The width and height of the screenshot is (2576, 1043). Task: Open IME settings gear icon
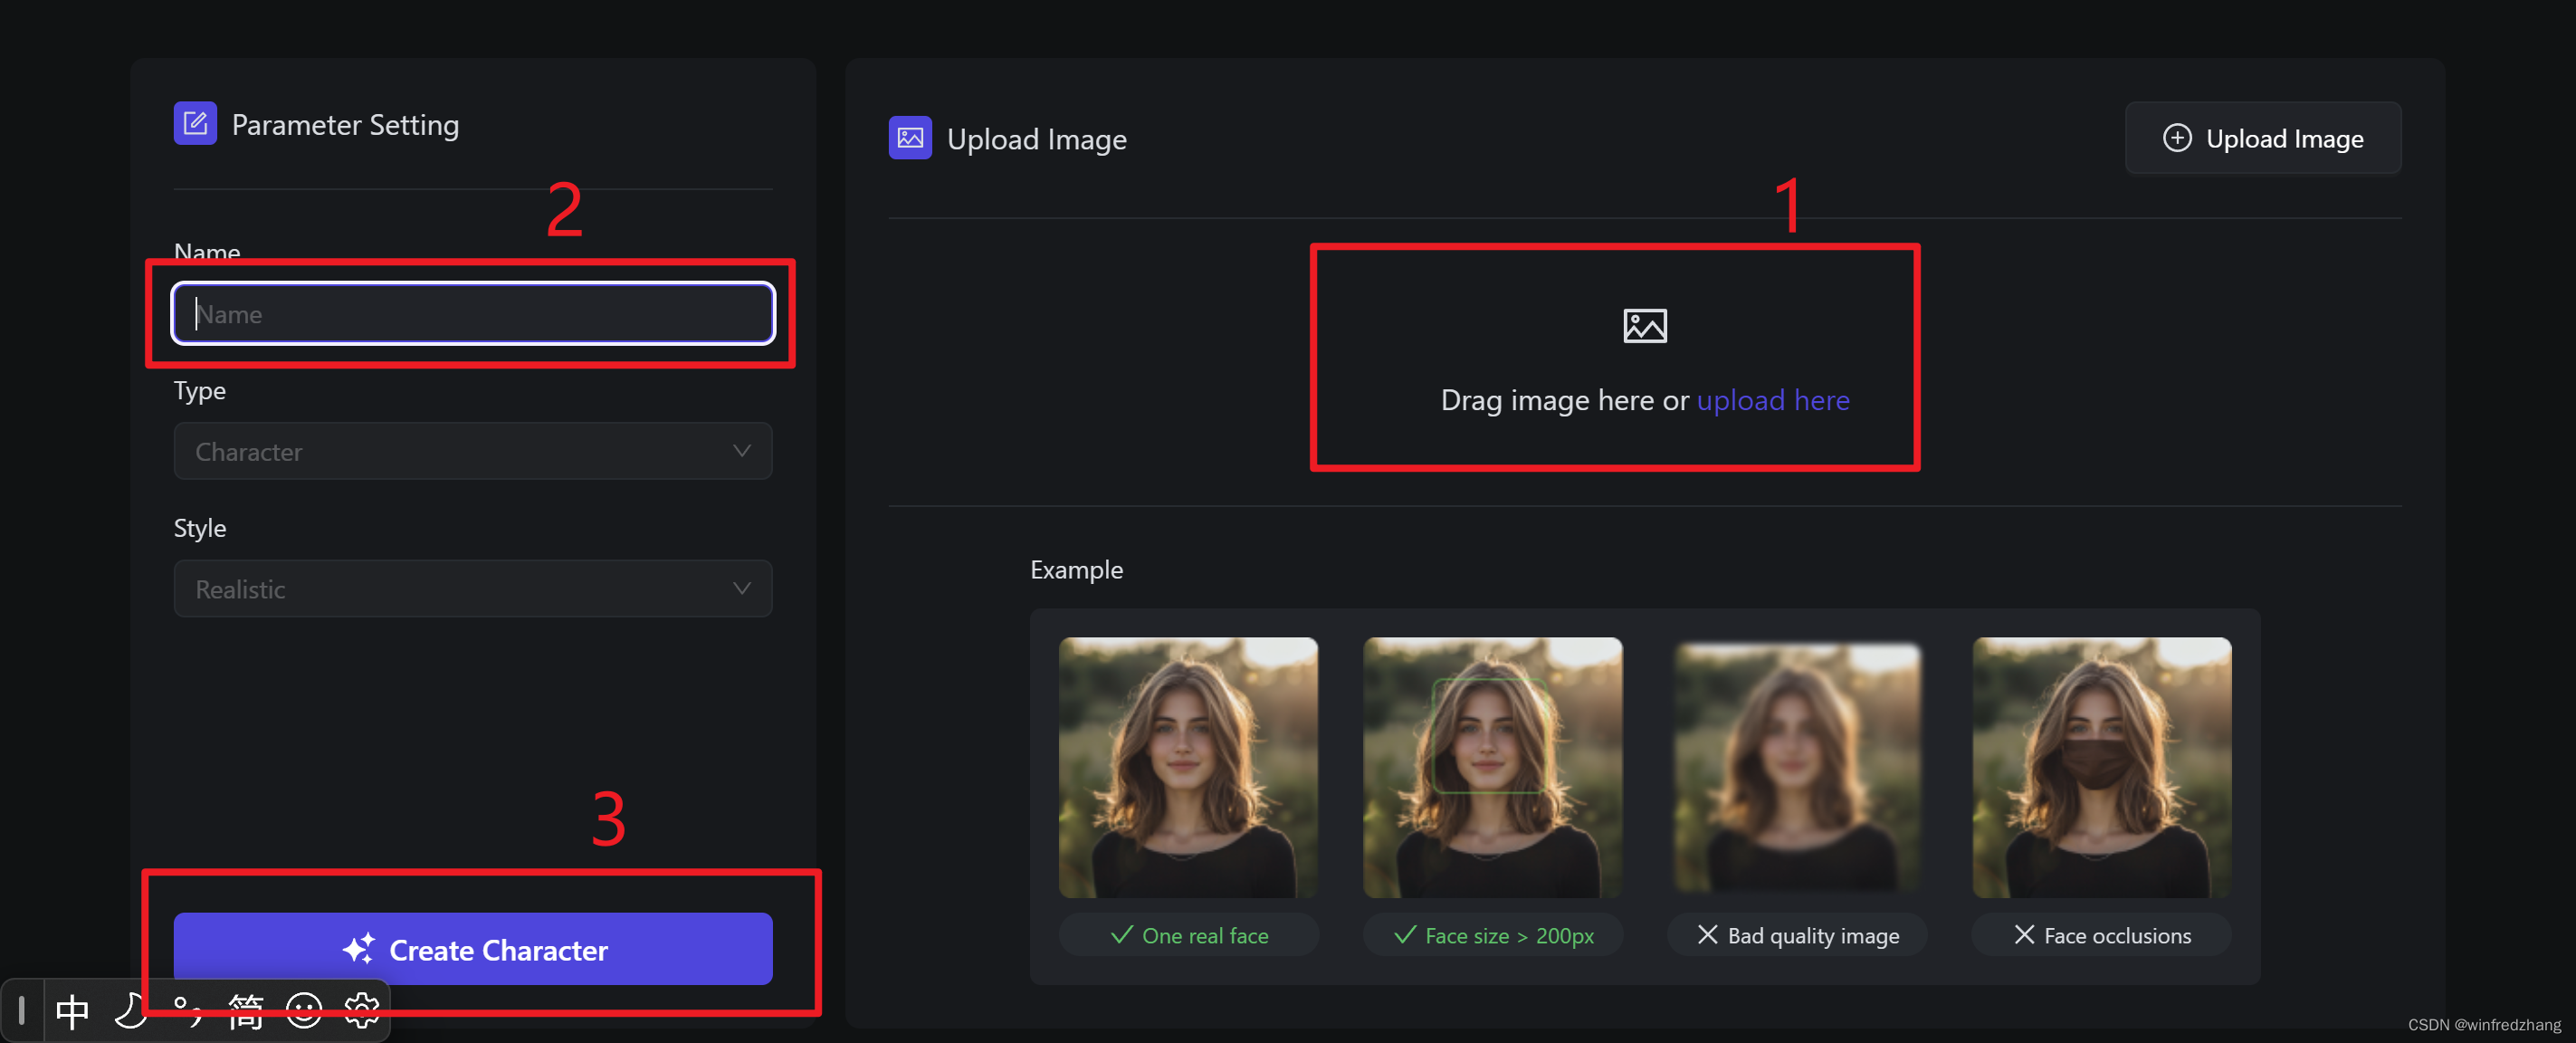pyautogui.click(x=362, y=1011)
